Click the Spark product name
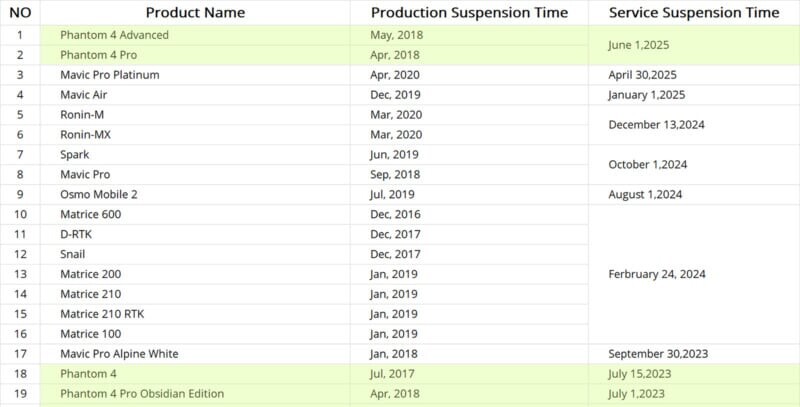This screenshot has width=800, height=407. click(75, 155)
